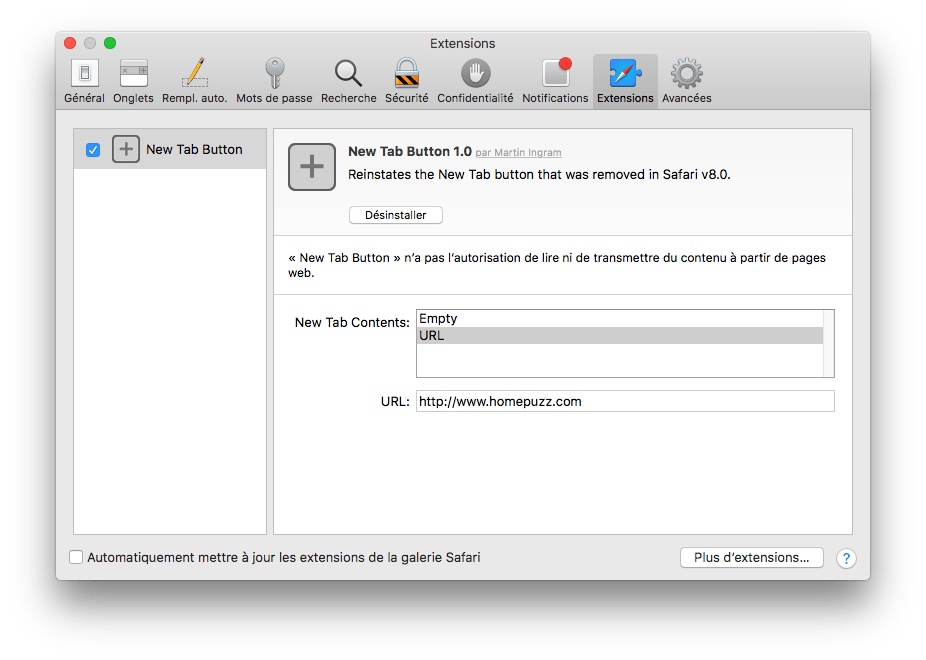926x660 pixels.
Task: Select New Tab Button row in extensions list
Action: (170, 149)
